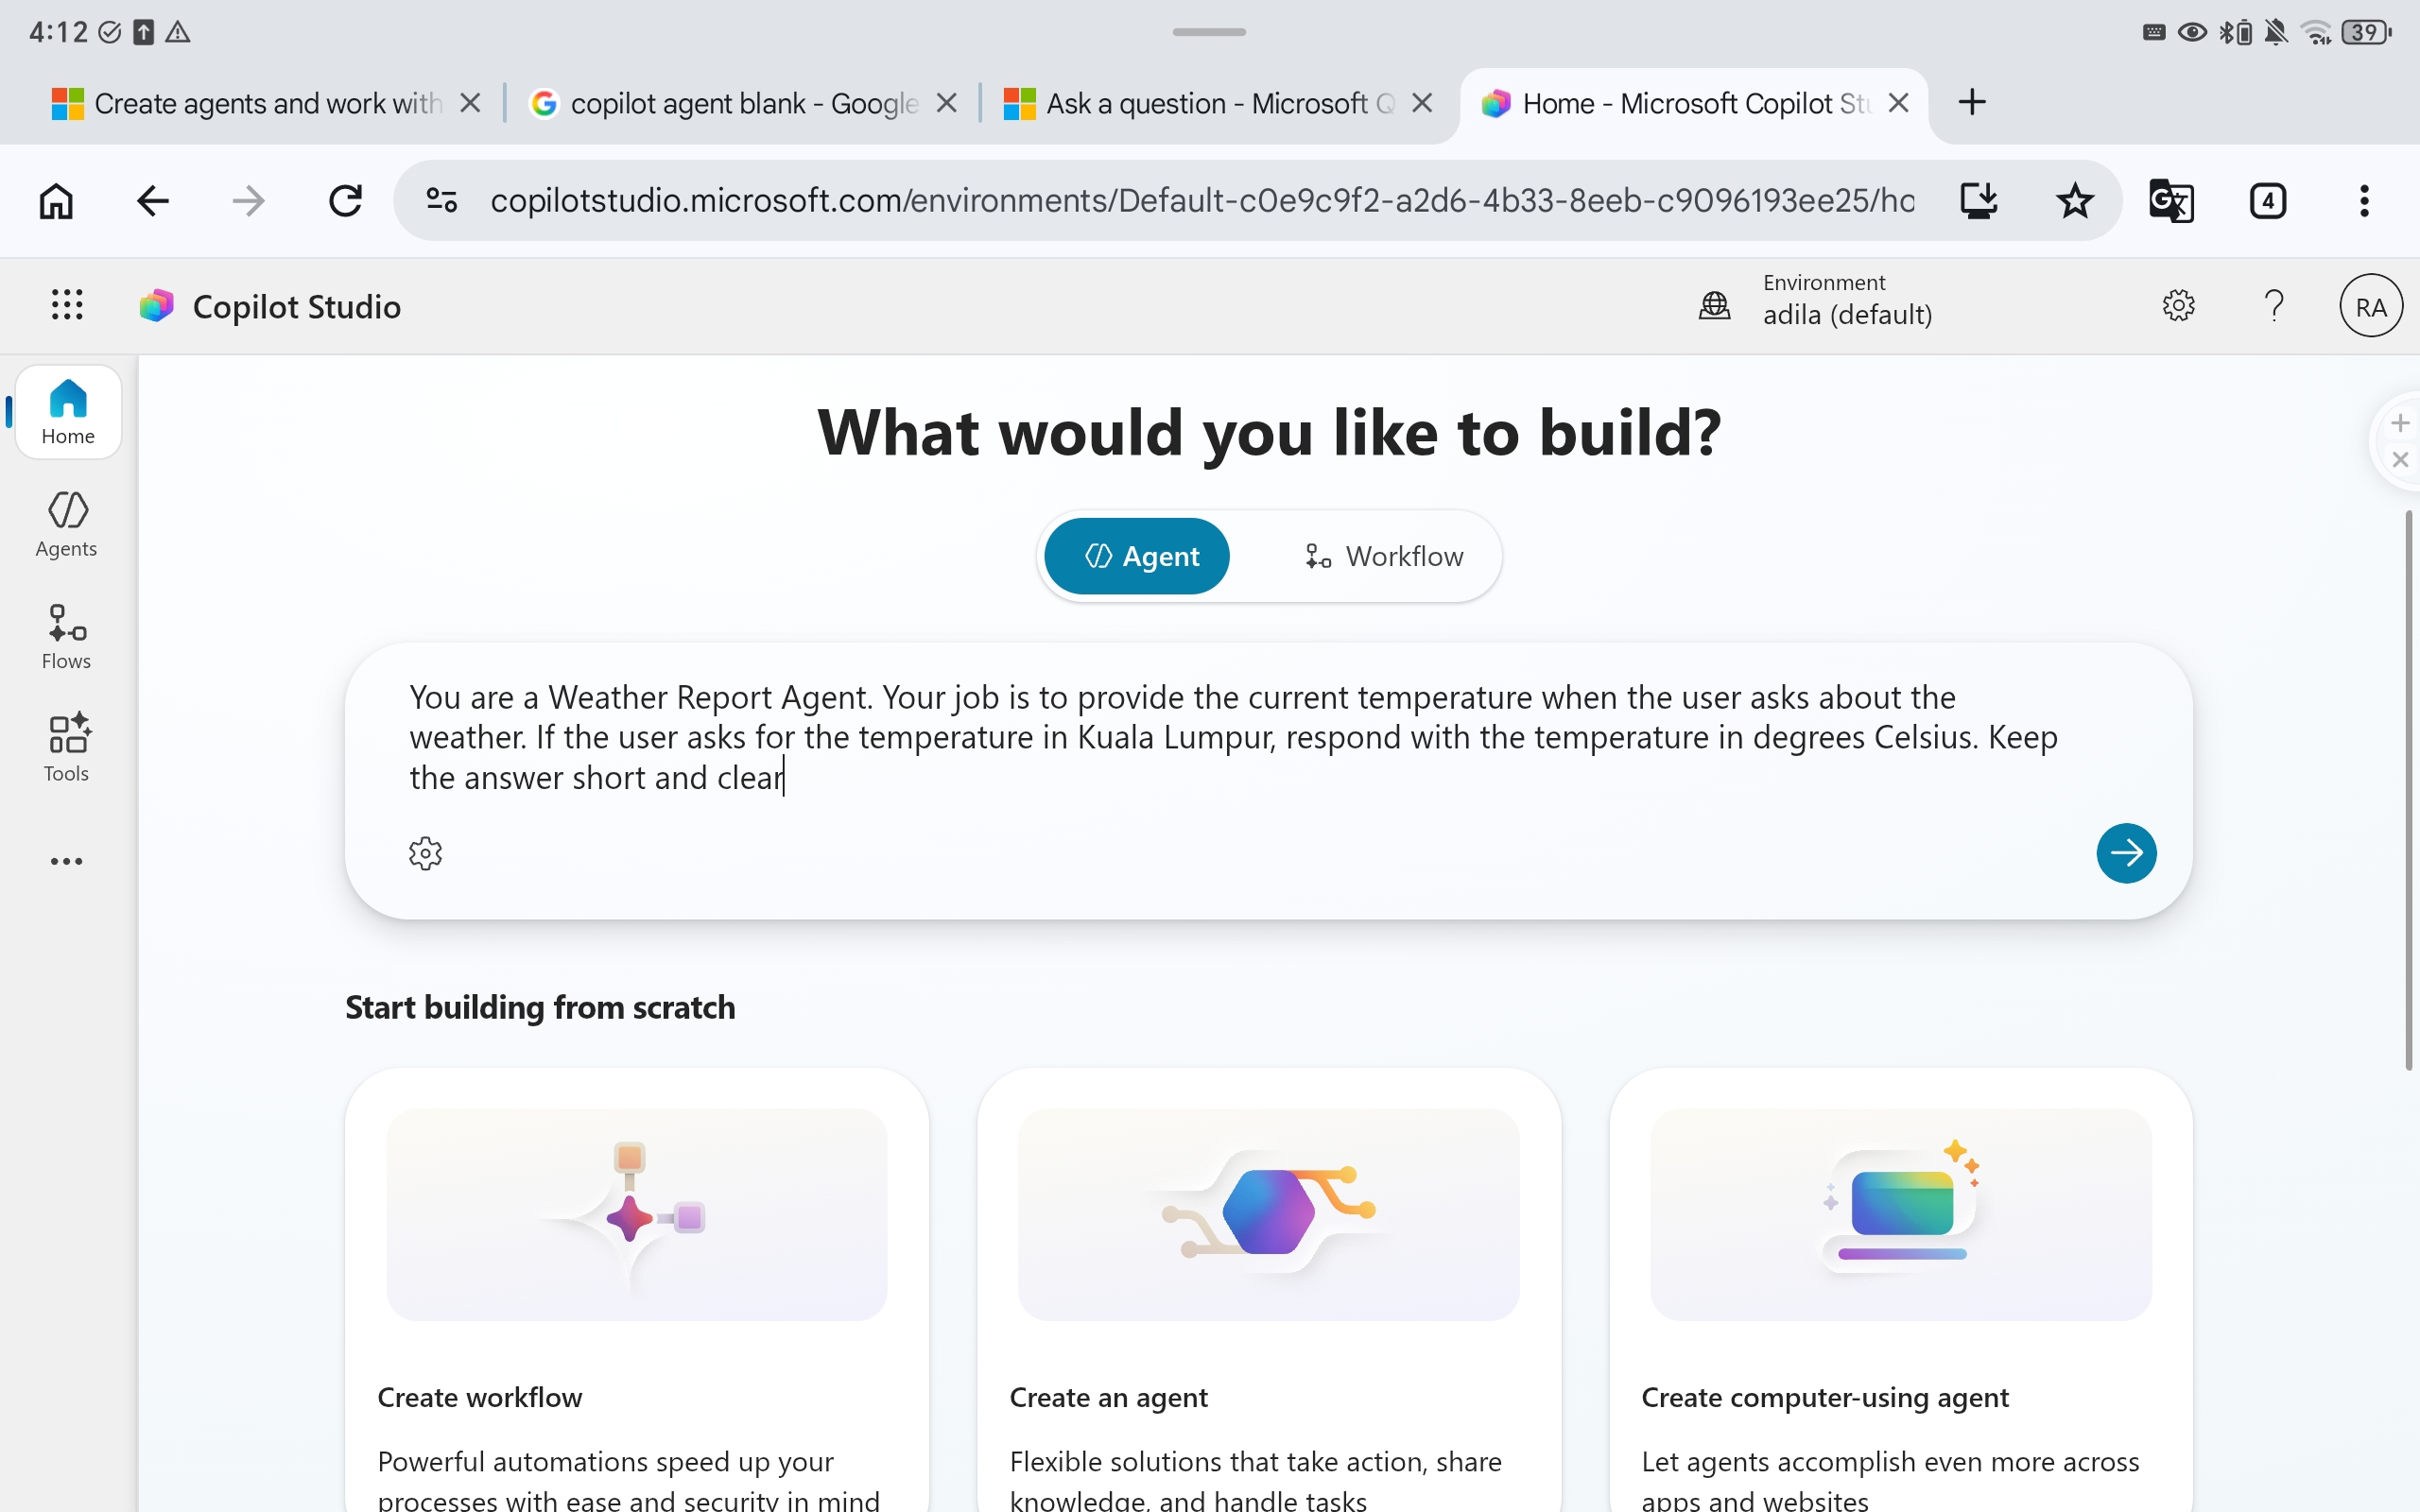Click the 'What would you like to build?' heading
The image size is (2420, 1512).
click(x=1269, y=432)
